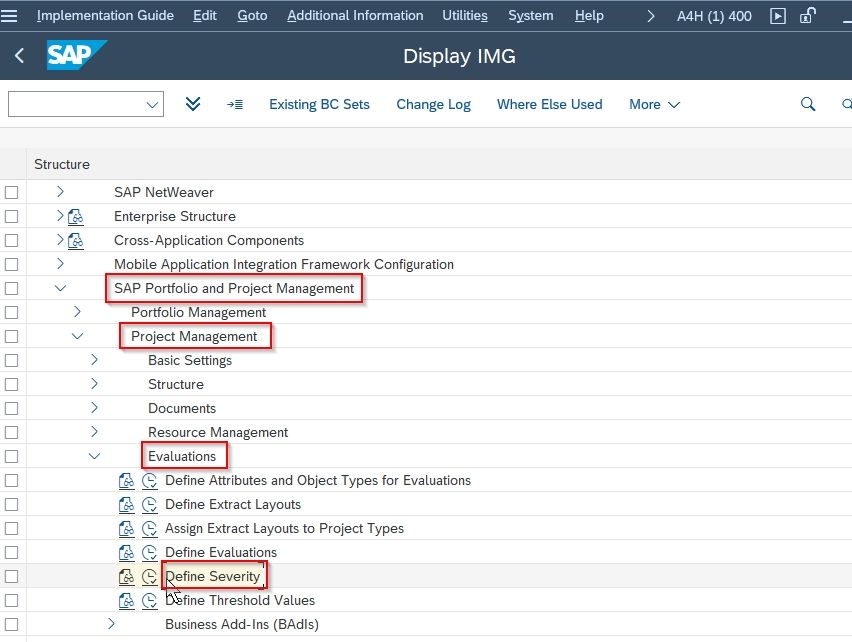Expand Mobile Application Integration Framework node
This screenshot has width=852, height=642.
coord(60,264)
